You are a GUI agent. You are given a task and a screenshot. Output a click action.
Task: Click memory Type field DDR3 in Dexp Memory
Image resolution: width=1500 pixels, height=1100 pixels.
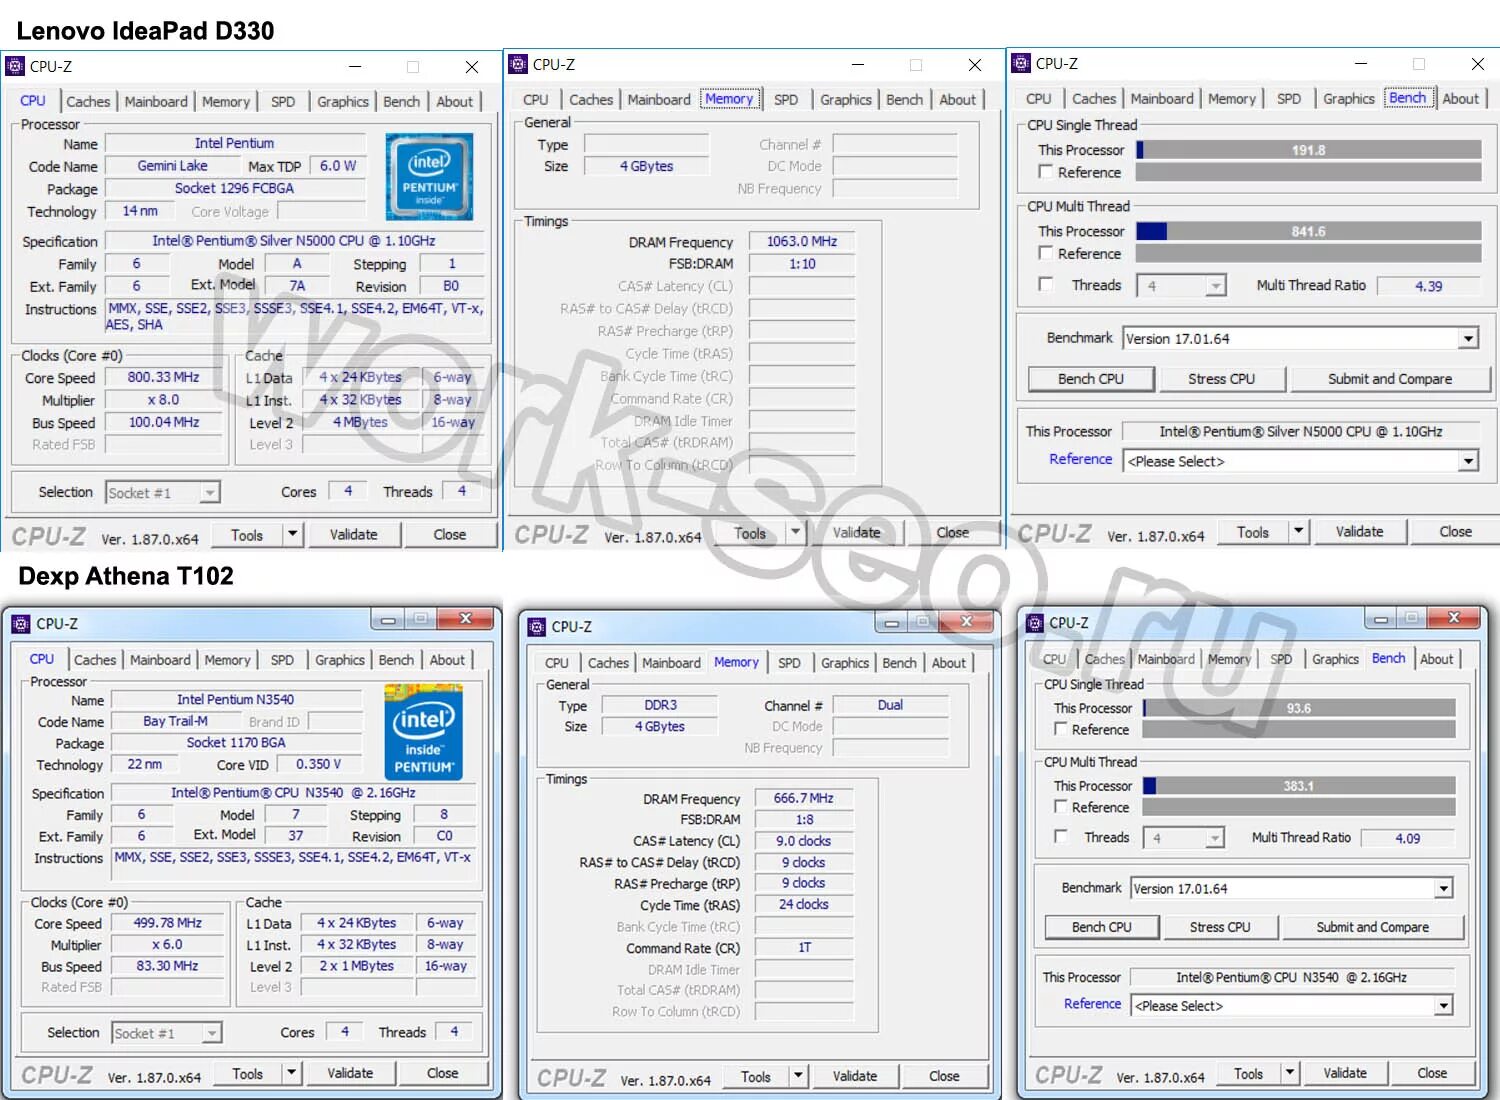tap(660, 705)
